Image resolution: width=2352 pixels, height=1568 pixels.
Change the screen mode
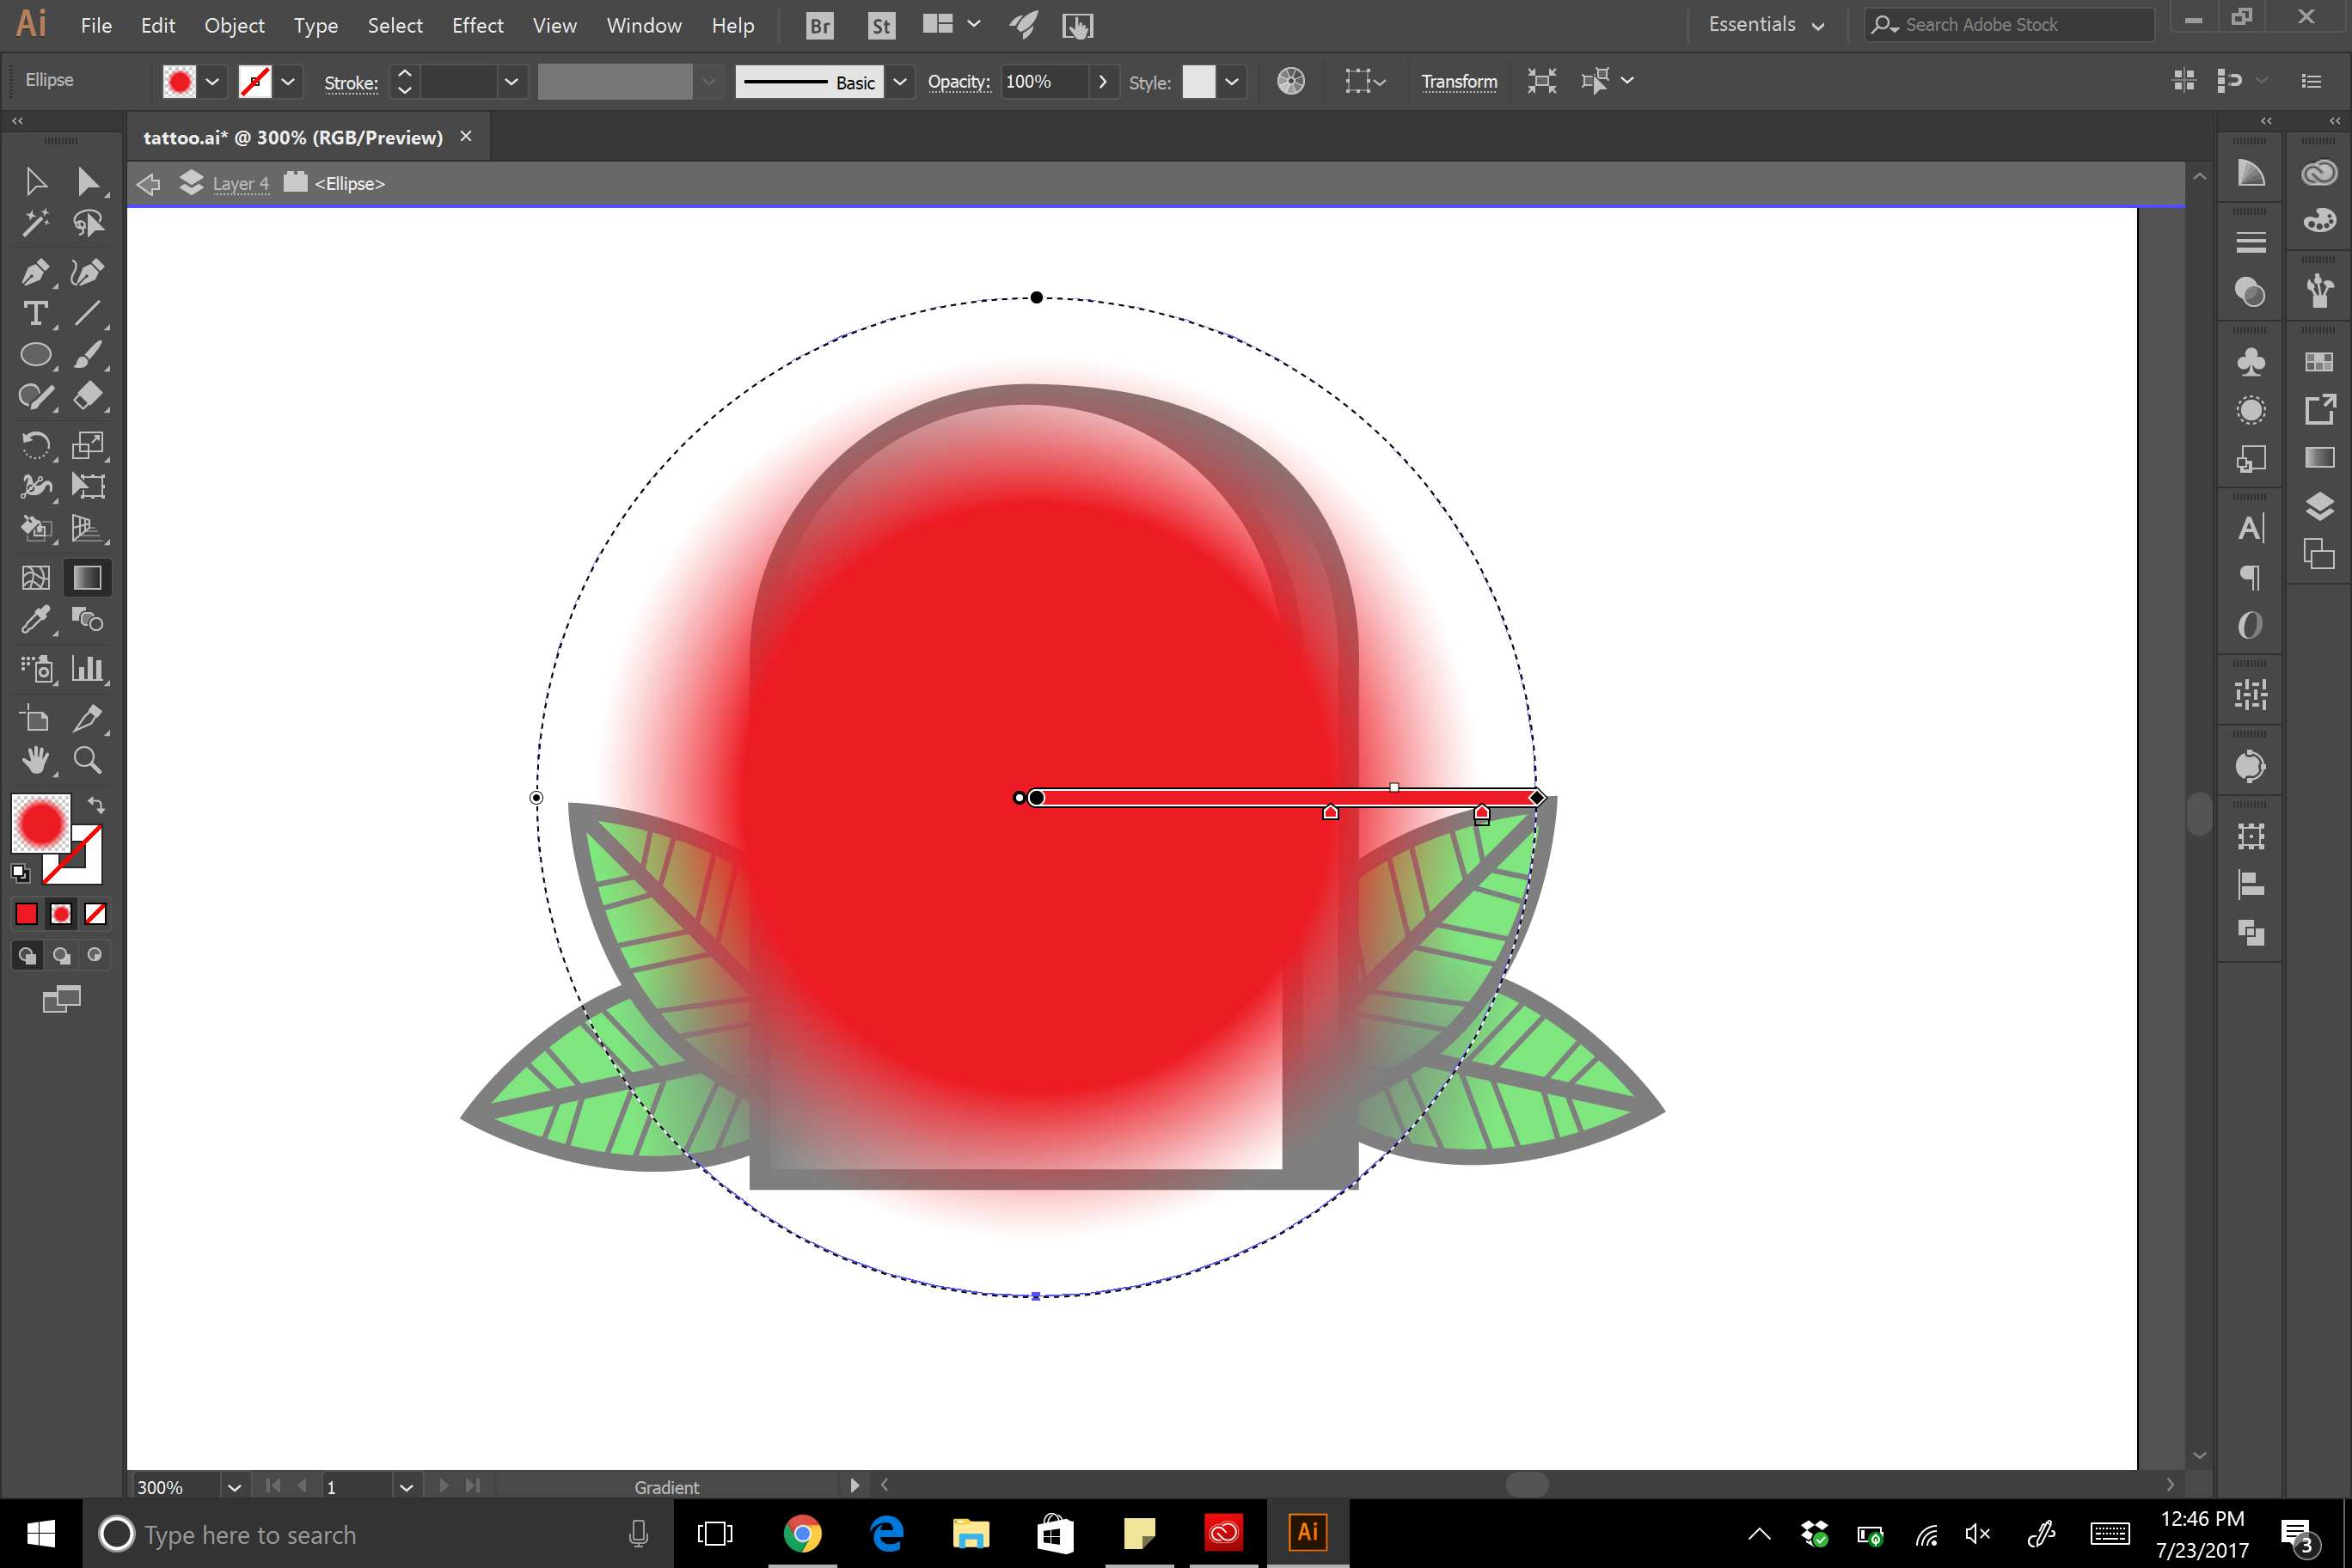pos(61,999)
